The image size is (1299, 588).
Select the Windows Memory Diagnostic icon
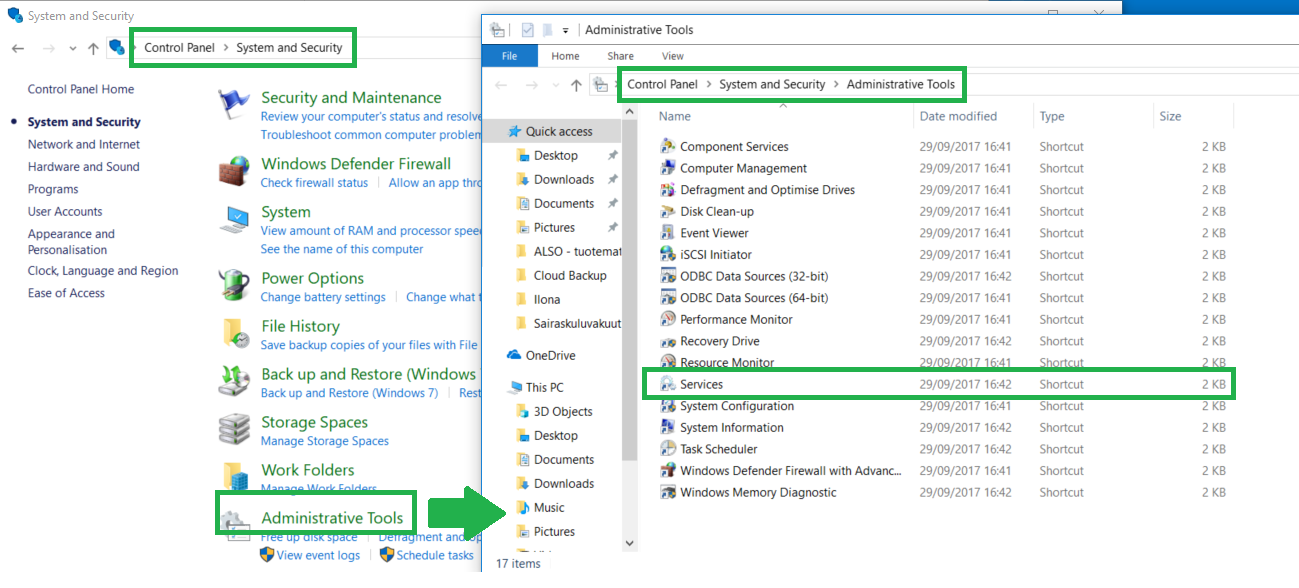pos(668,492)
